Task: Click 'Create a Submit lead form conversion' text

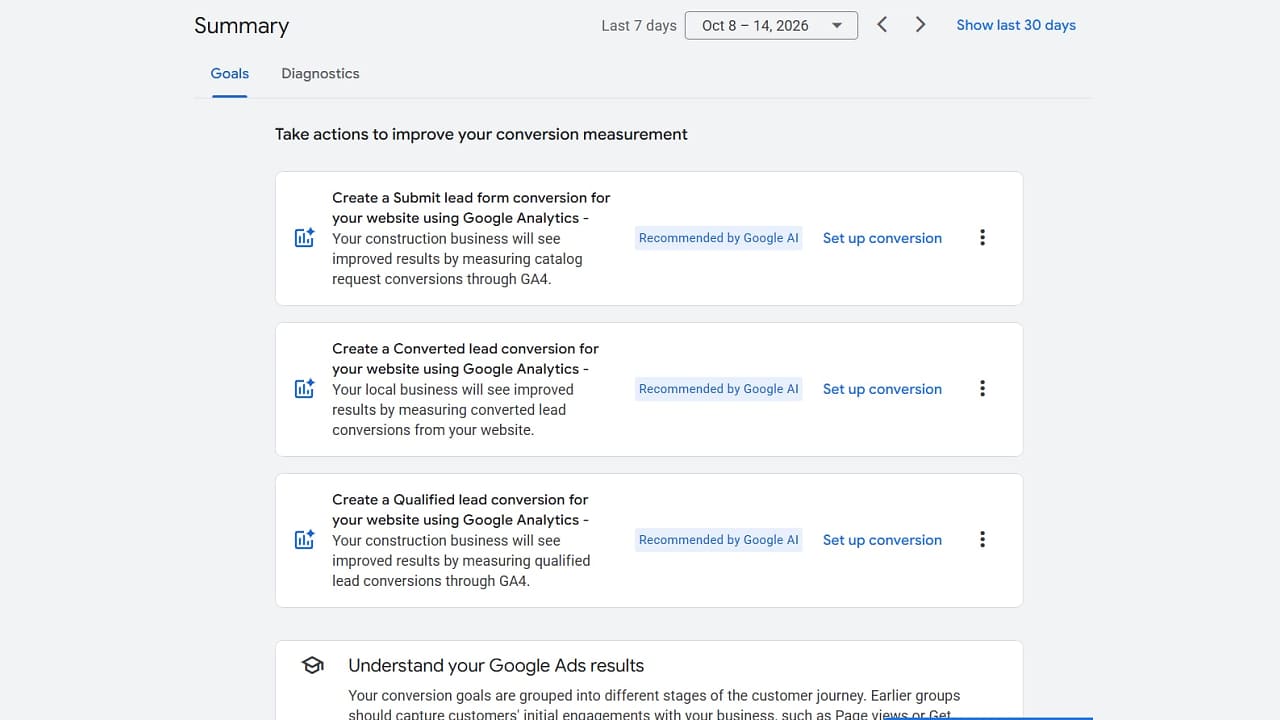Action: pos(471,208)
